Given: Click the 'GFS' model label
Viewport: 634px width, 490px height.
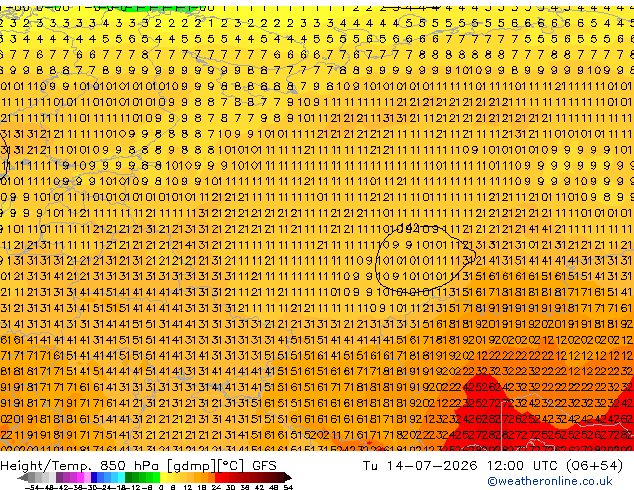Looking at the screenshot, I should (264, 466).
